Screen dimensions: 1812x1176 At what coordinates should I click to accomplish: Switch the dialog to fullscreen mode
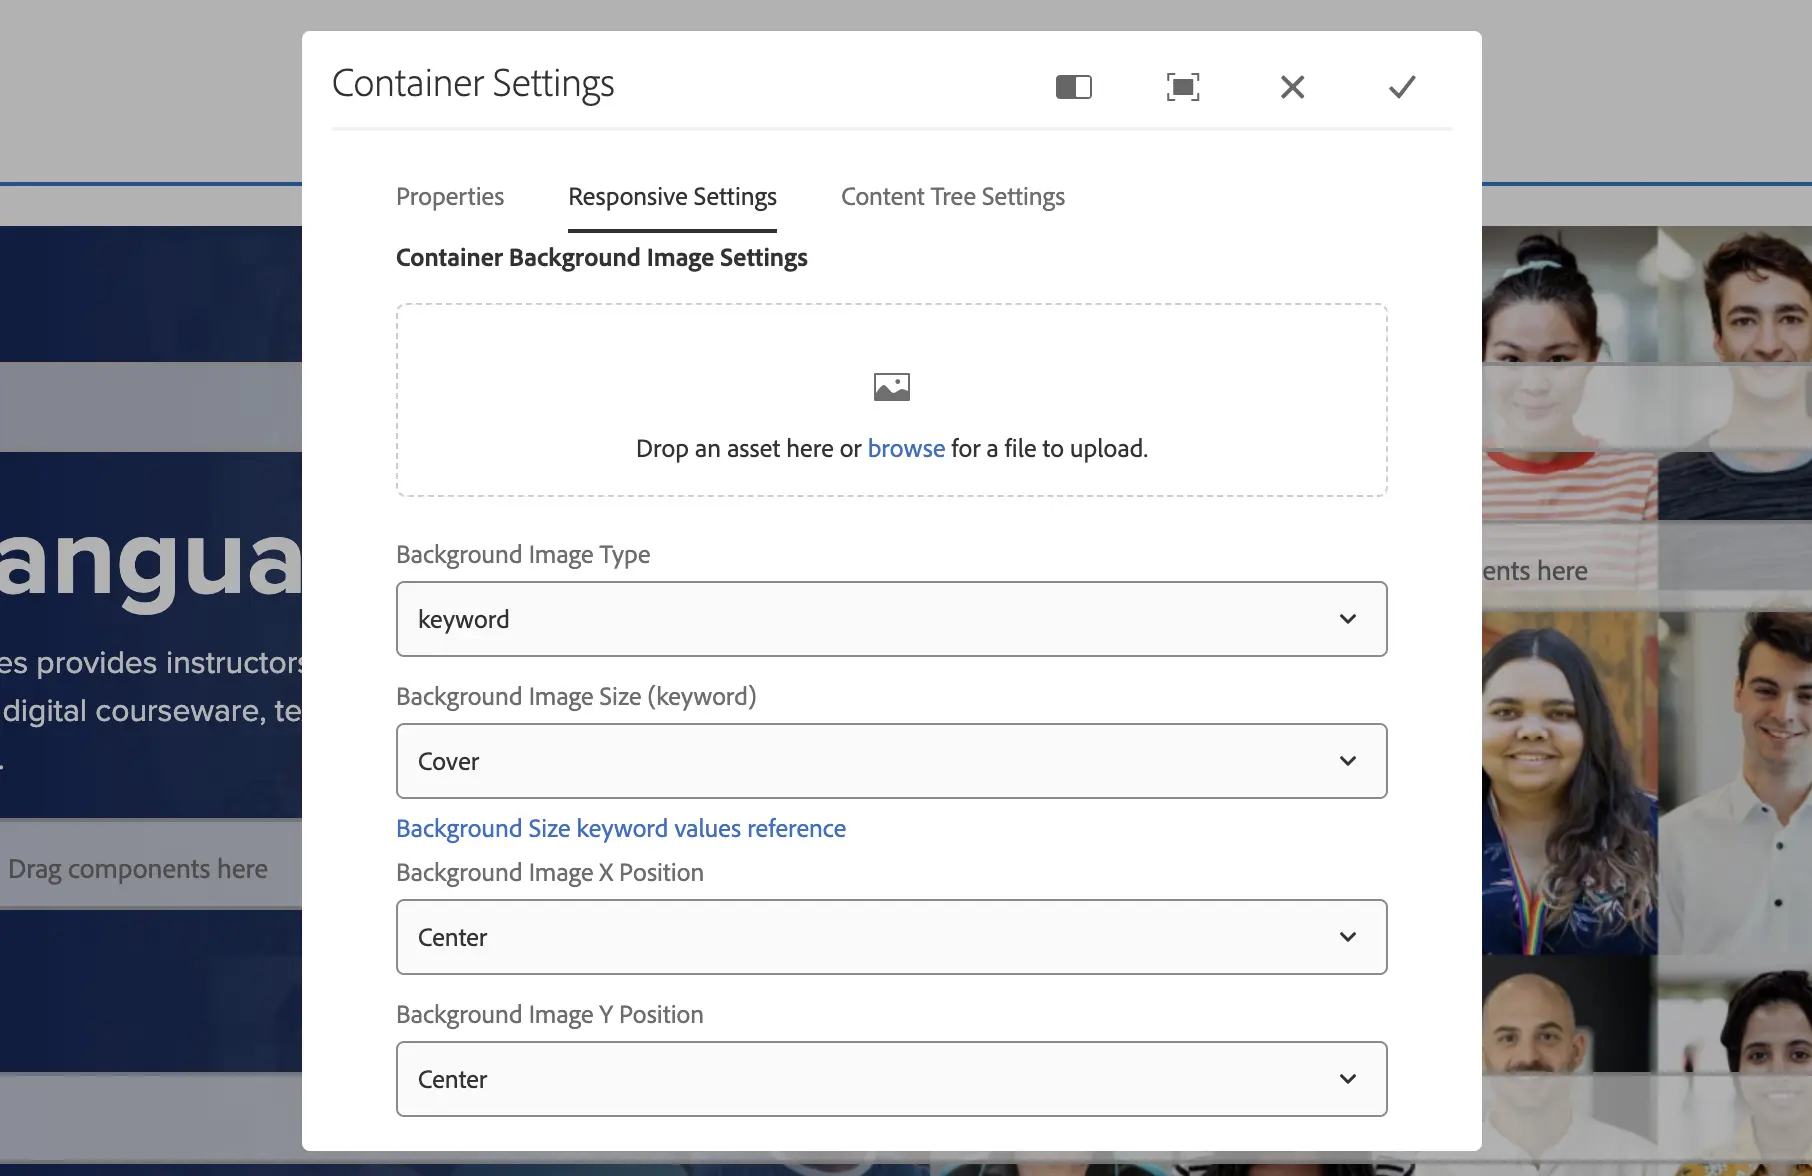1183,87
